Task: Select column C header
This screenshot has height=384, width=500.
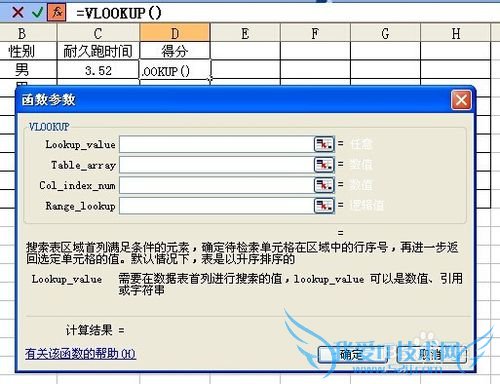Action: (98, 34)
